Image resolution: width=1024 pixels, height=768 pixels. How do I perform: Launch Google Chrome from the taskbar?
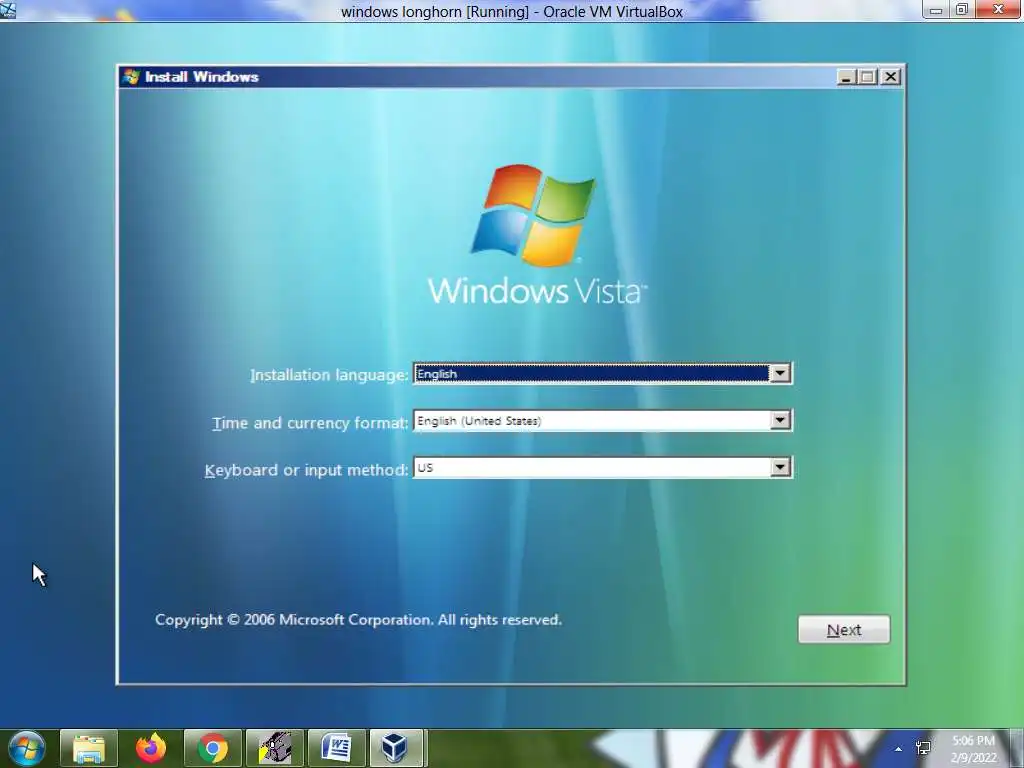tap(213, 748)
